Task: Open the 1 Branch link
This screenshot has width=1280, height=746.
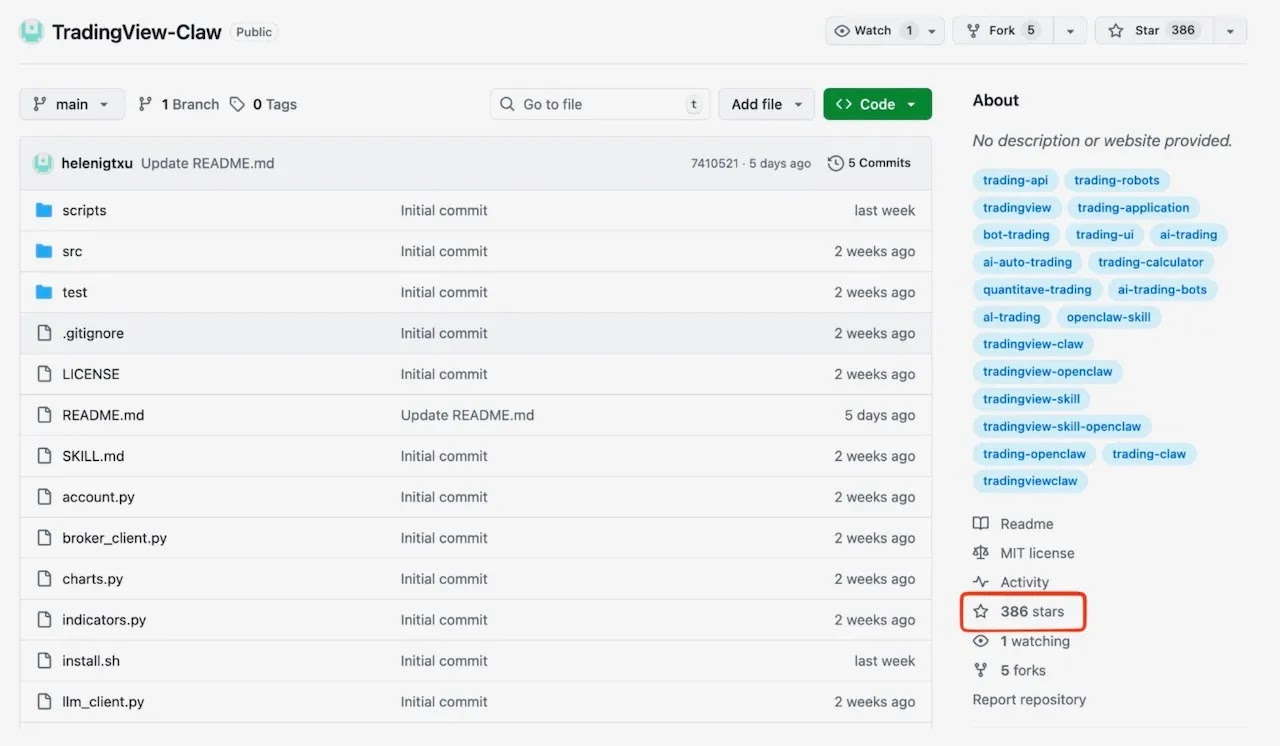Action: 179,104
